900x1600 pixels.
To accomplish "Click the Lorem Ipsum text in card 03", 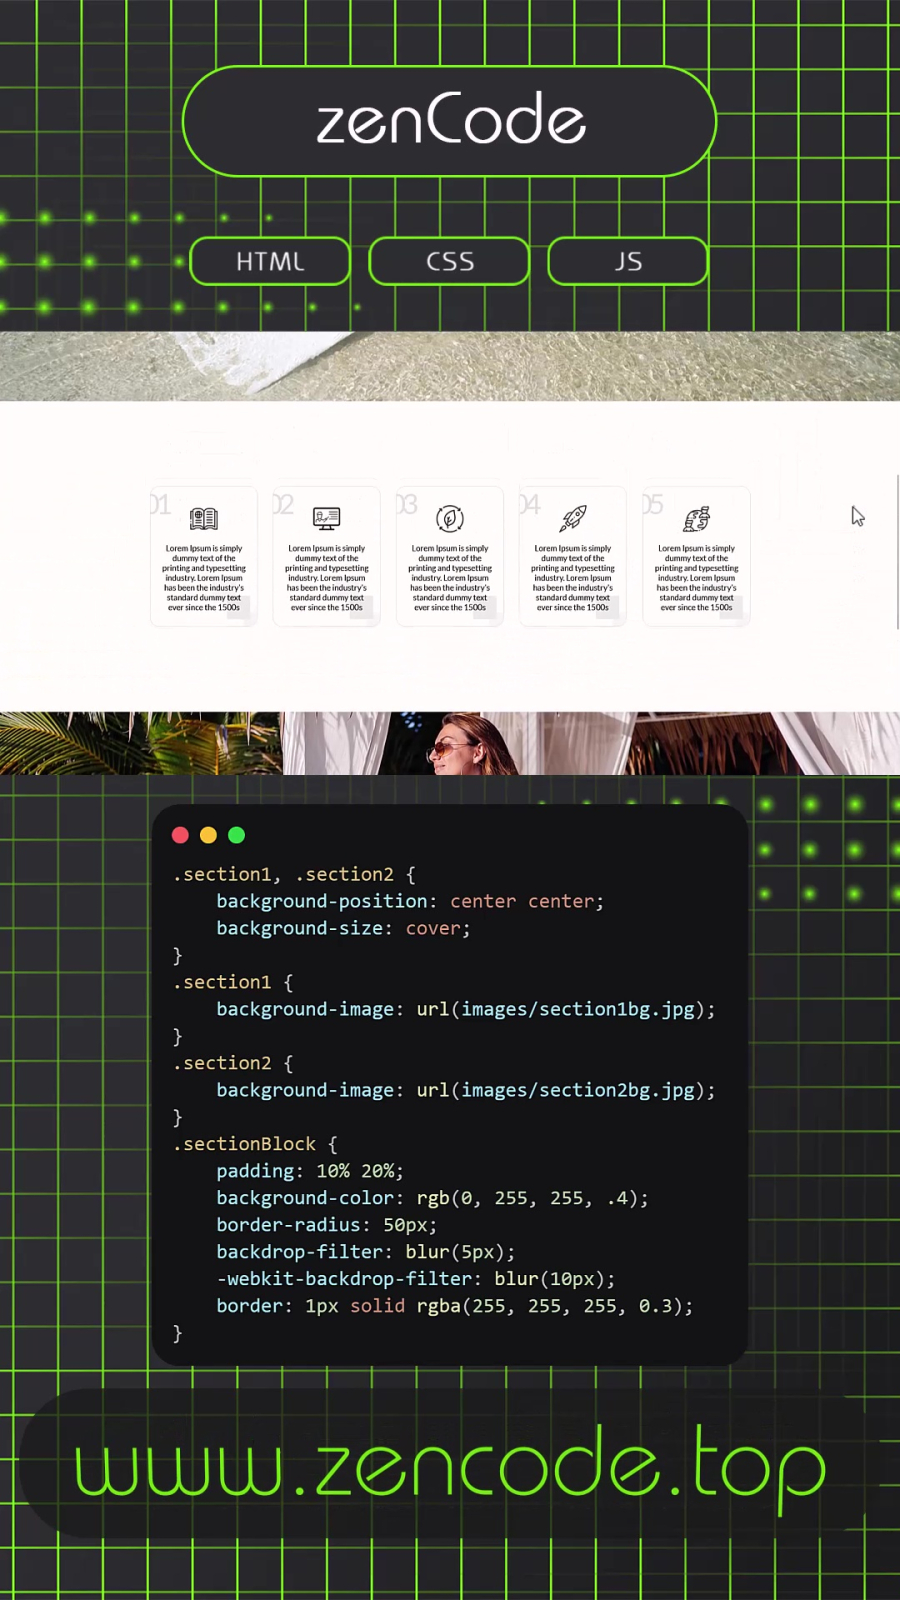I will [450, 578].
